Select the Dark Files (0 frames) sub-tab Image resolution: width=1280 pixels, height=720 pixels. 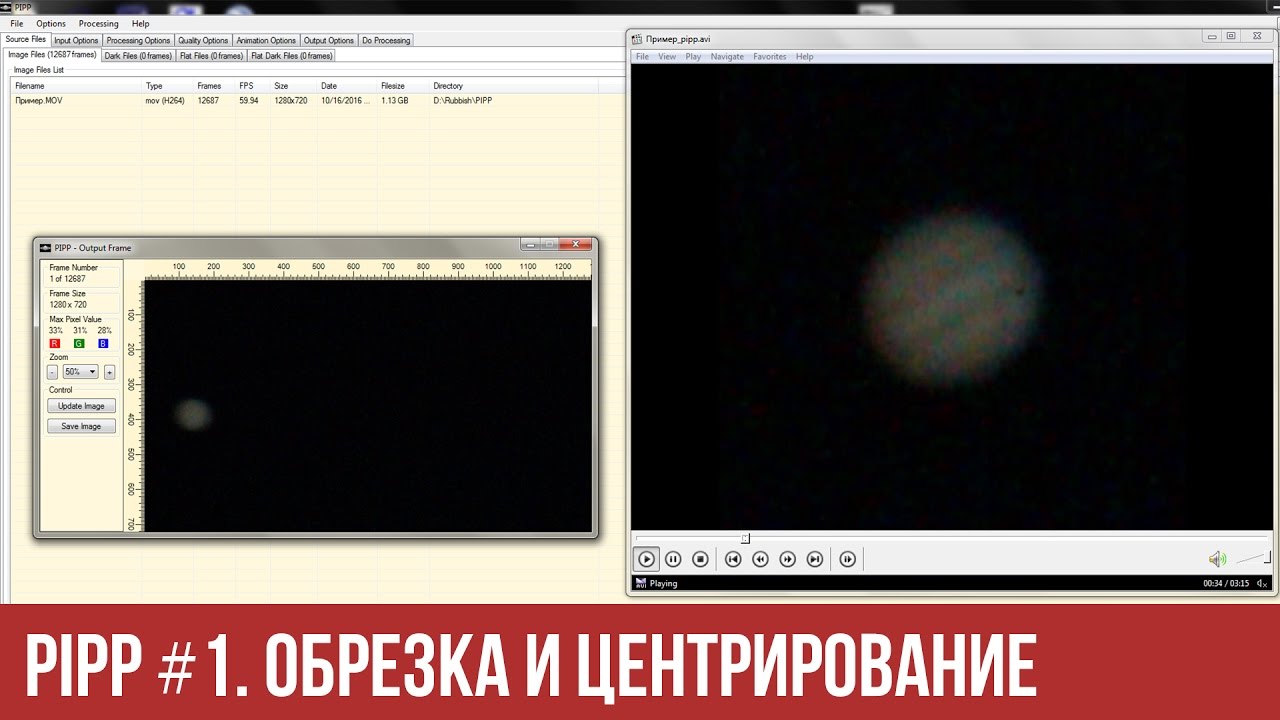[138, 56]
